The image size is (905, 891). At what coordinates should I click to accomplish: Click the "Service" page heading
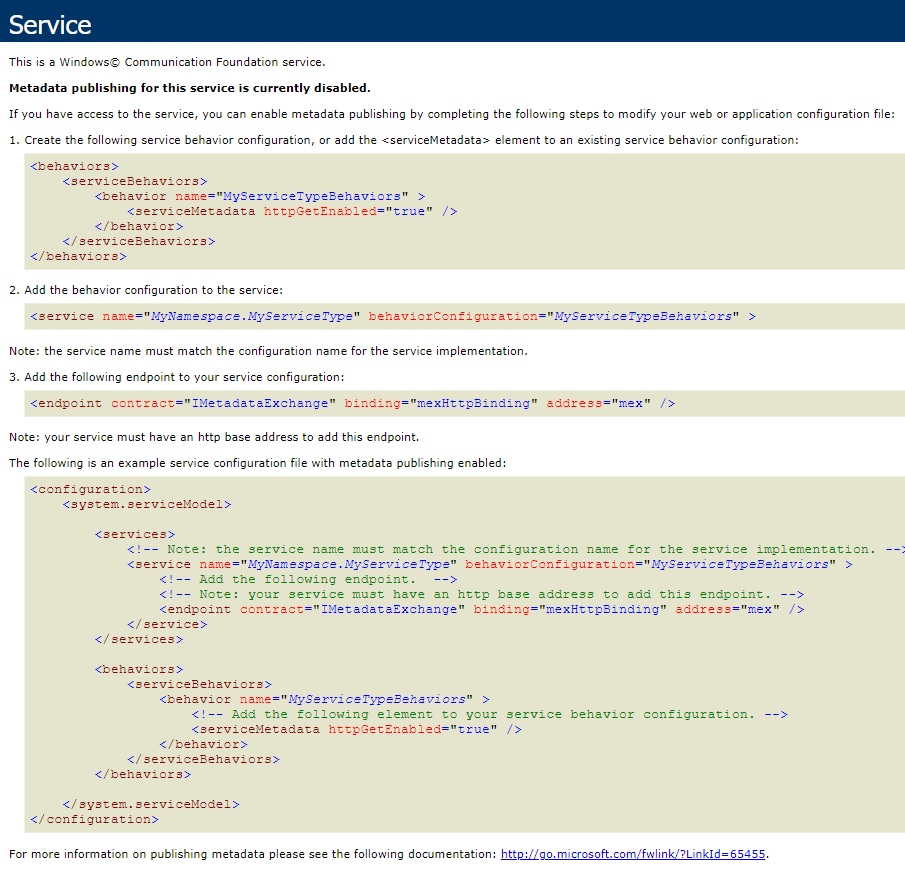coord(50,25)
